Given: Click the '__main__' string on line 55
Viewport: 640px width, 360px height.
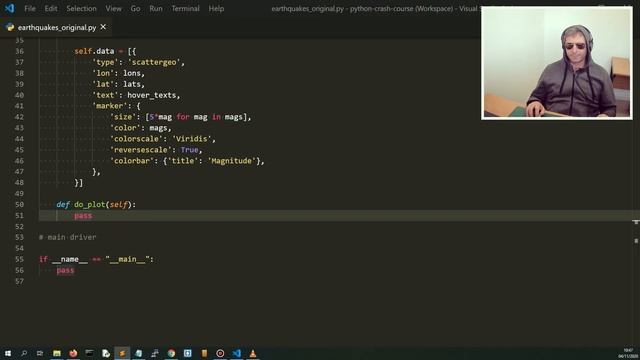Looking at the screenshot, I should click(x=127, y=259).
